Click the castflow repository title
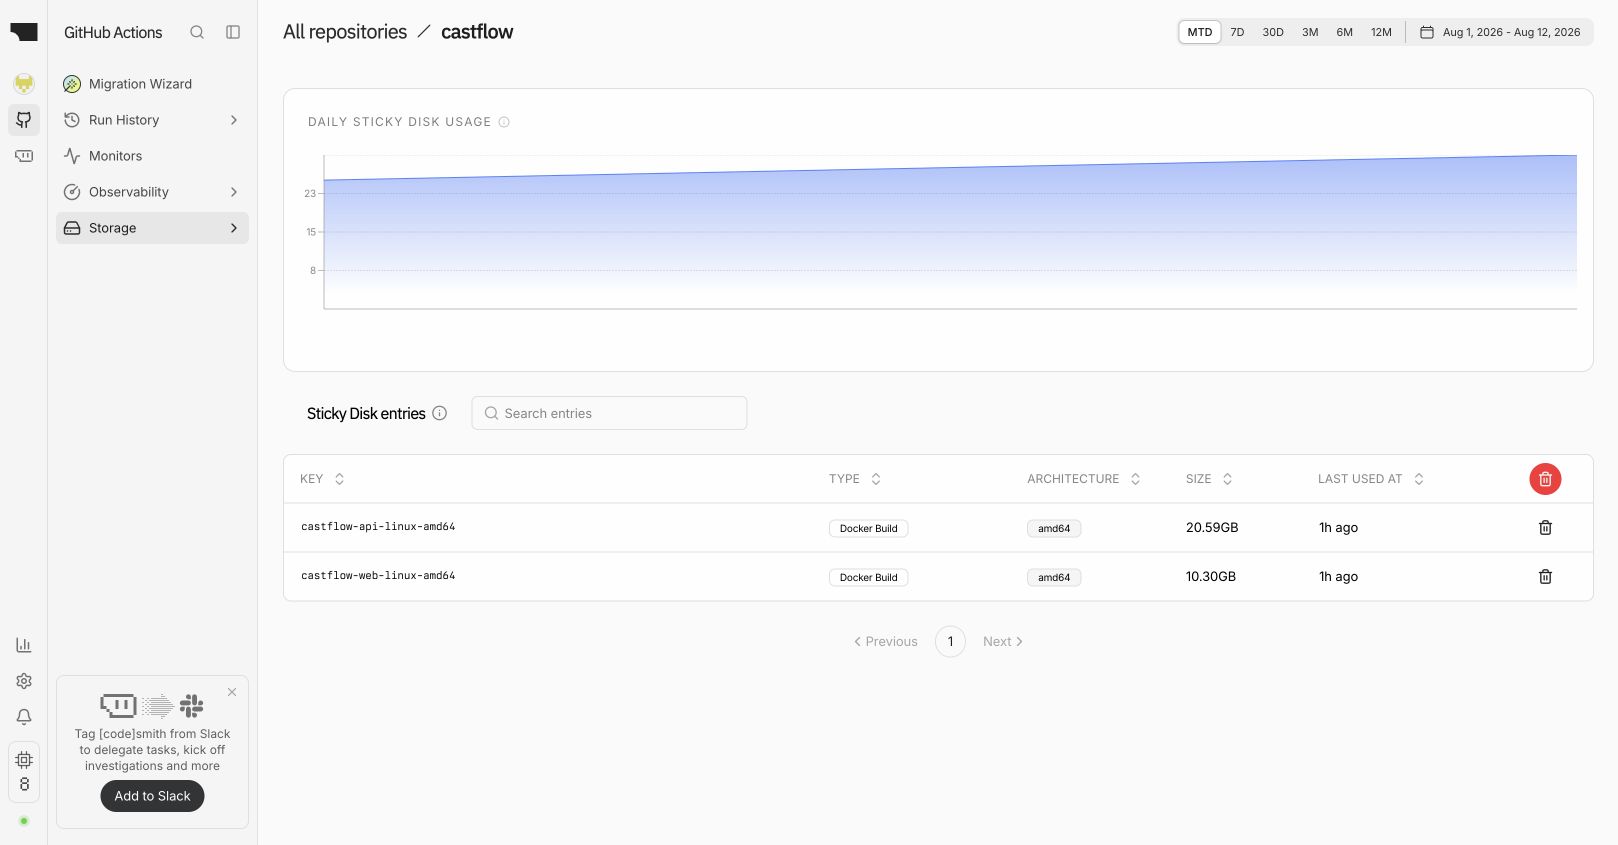 click(477, 32)
